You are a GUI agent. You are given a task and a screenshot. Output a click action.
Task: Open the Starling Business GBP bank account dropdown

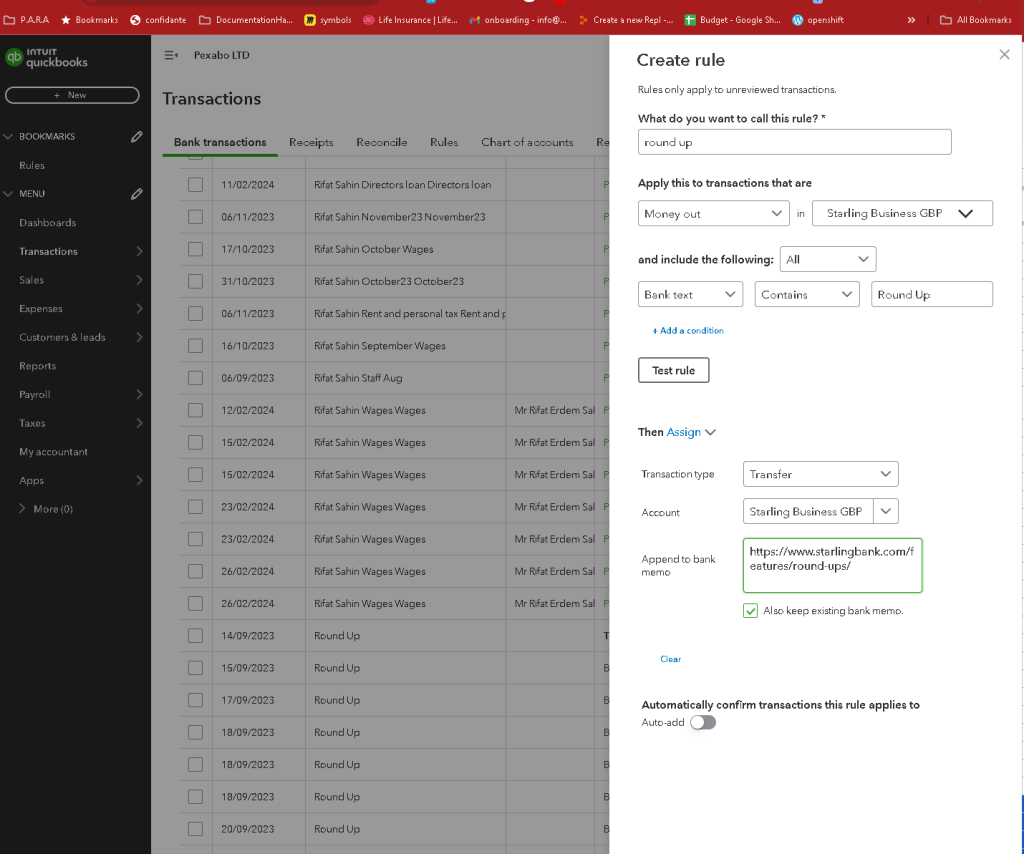coord(902,214)
